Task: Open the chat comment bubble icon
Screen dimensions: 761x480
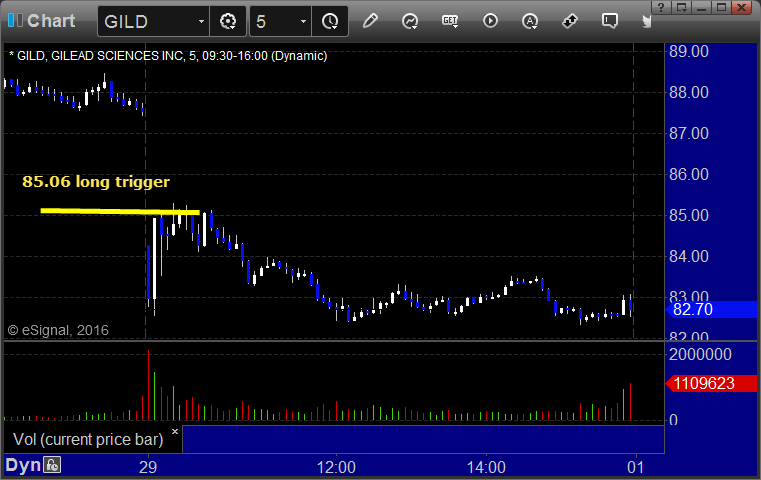Action: pyautogui.click(x=610, y=21)
